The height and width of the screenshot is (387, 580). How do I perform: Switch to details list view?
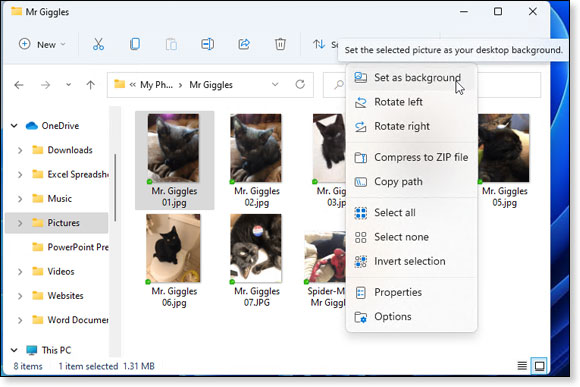click(522, 366)
